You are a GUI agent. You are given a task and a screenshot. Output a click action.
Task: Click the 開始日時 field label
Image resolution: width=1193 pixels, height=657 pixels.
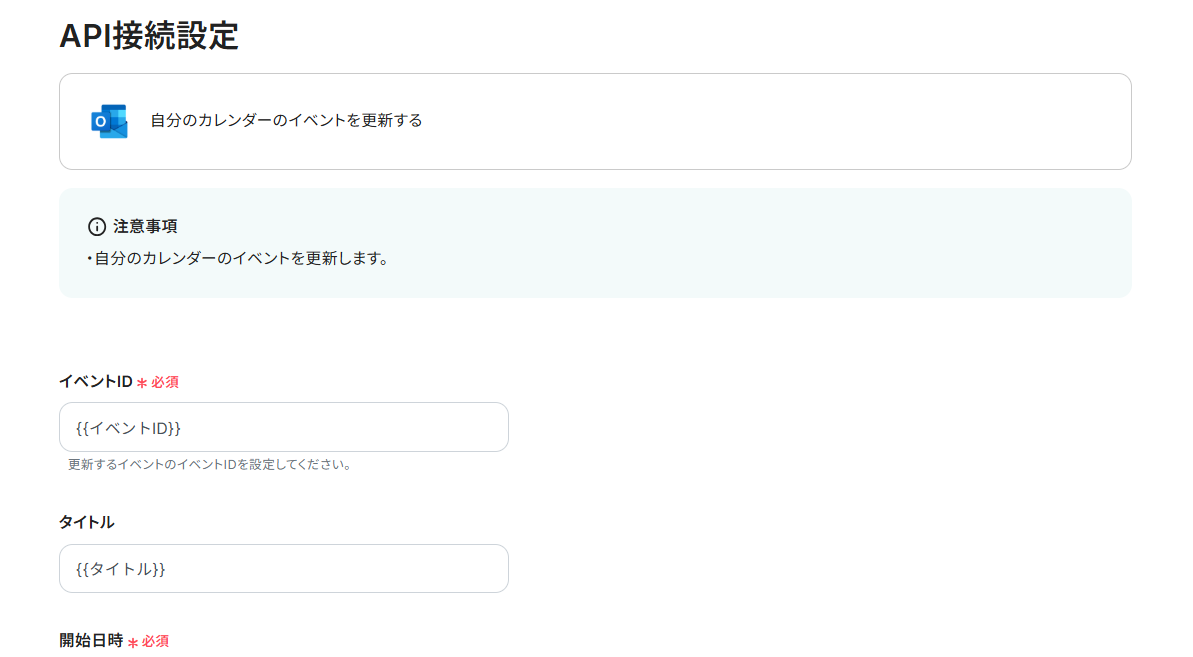click(x=91, y=640)
